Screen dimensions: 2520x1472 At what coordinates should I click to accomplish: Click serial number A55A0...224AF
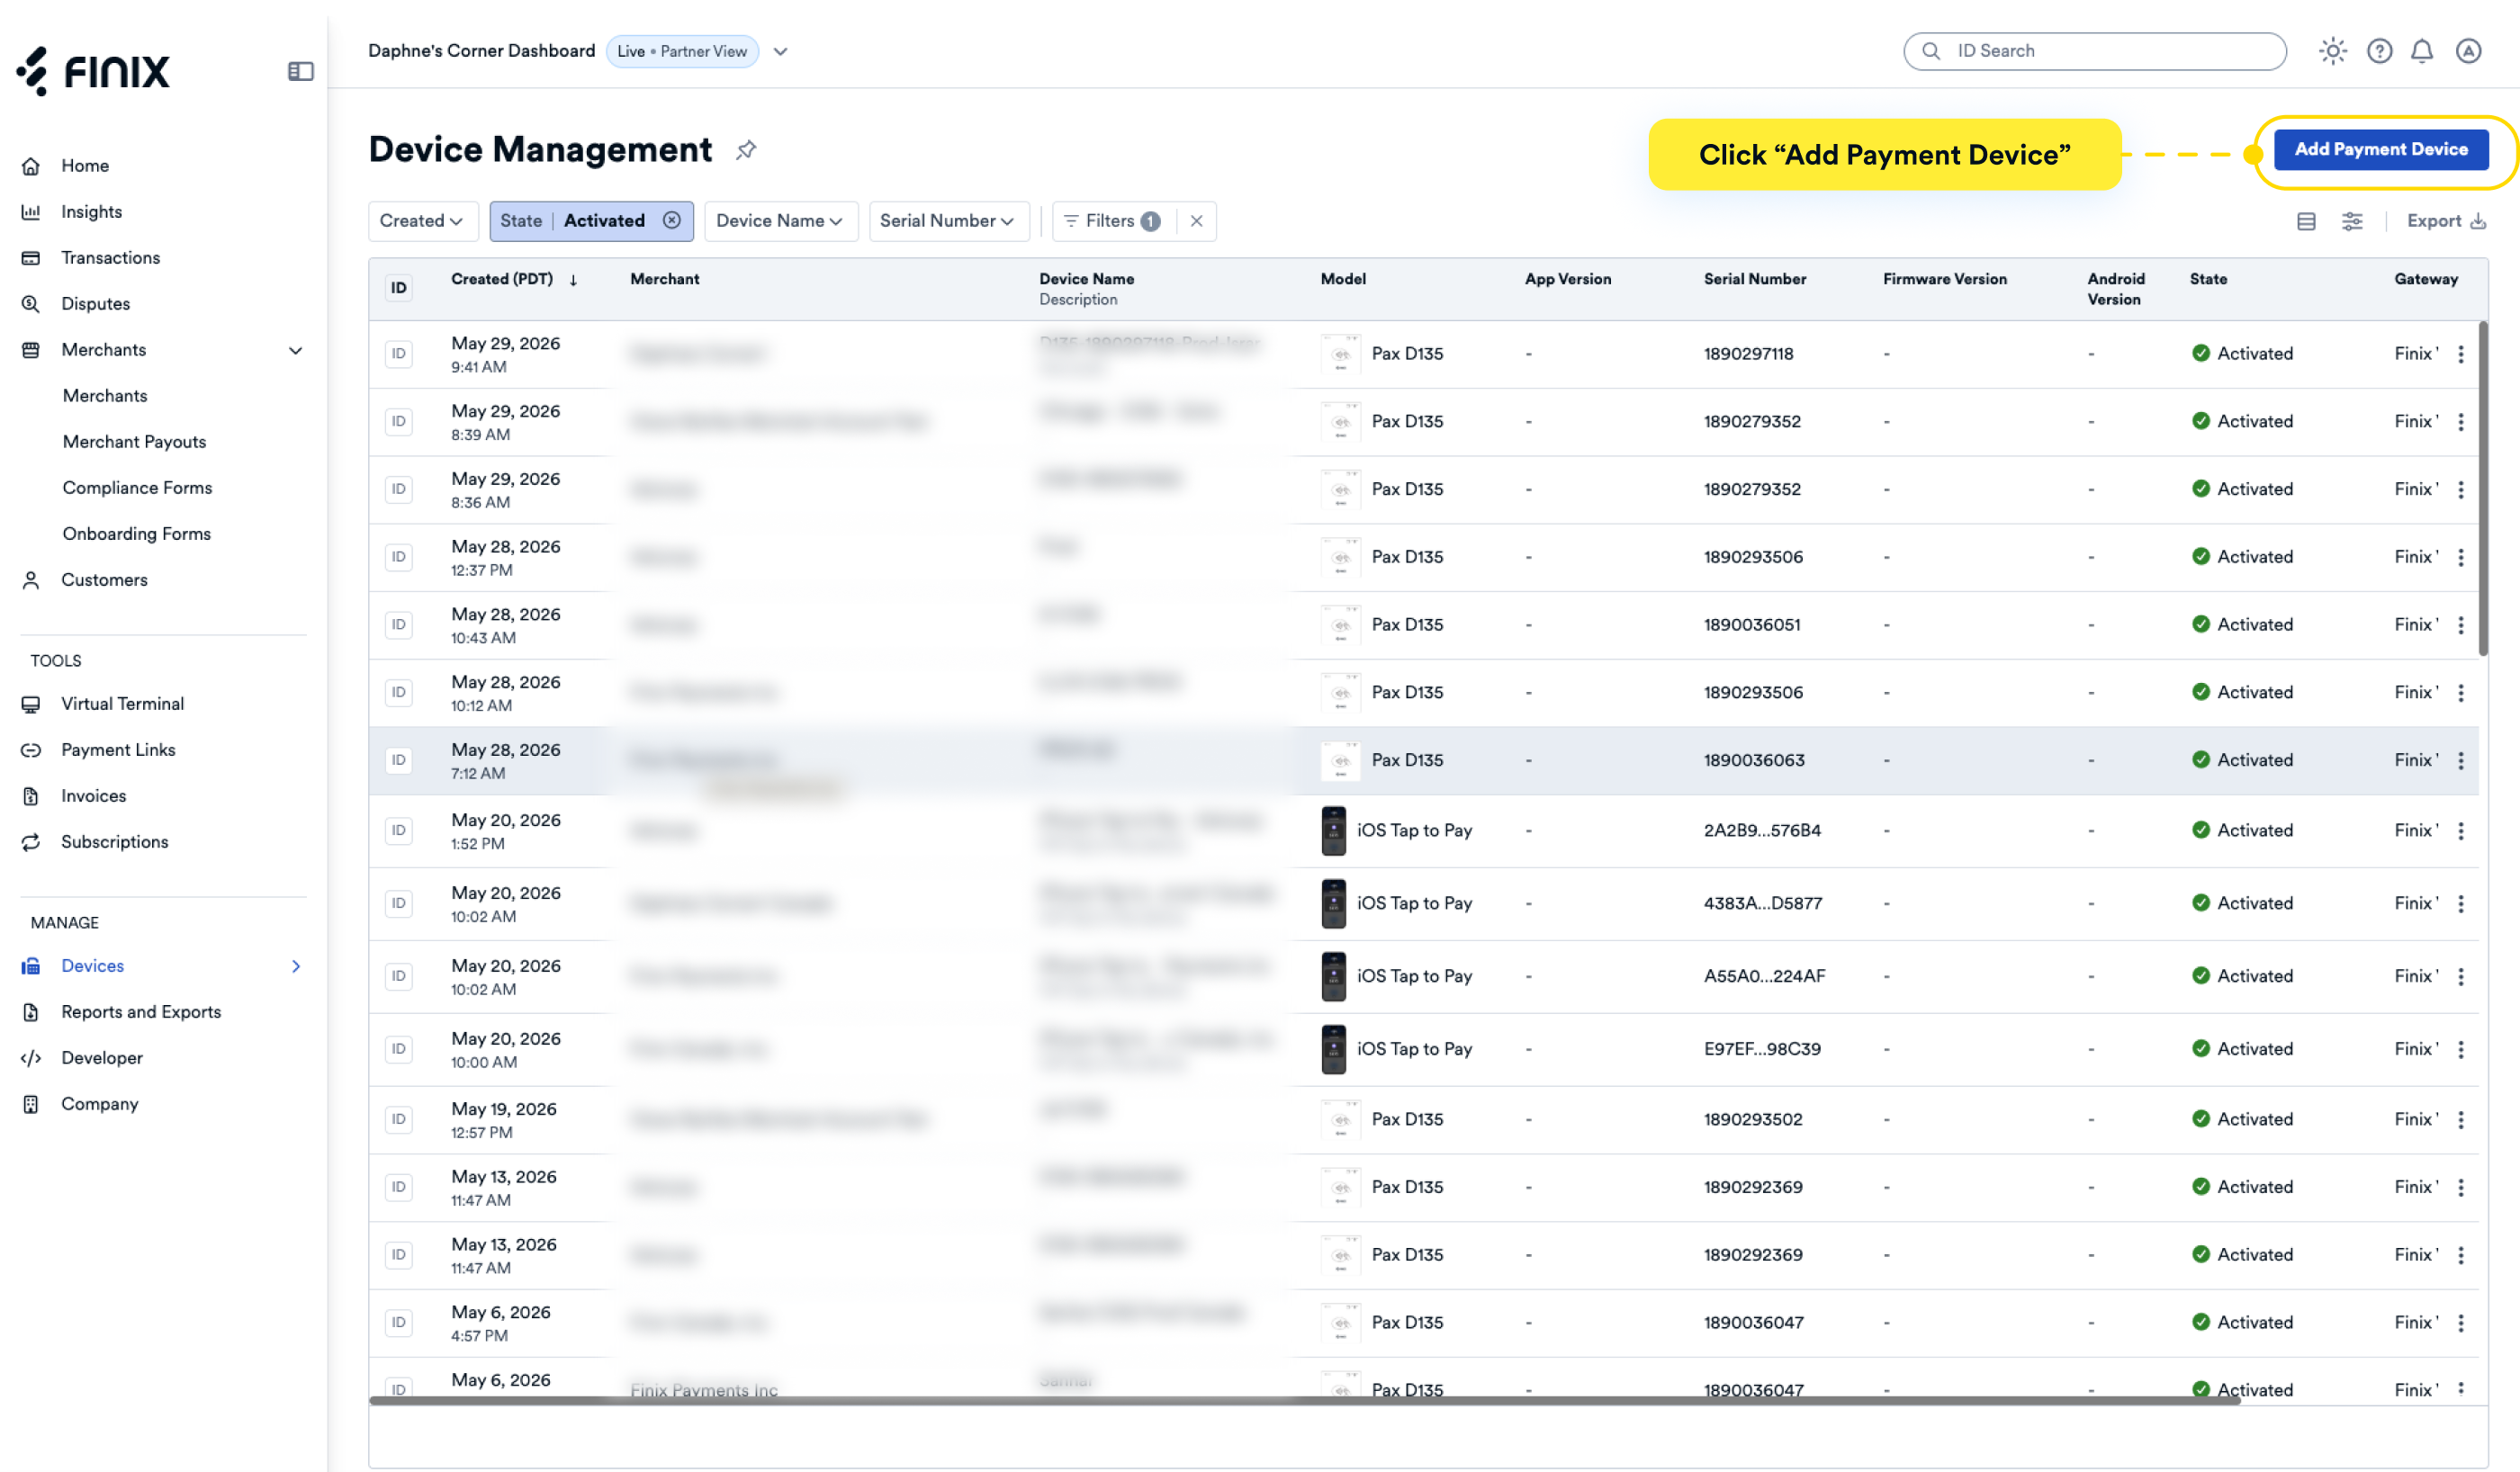[1764, 976]
